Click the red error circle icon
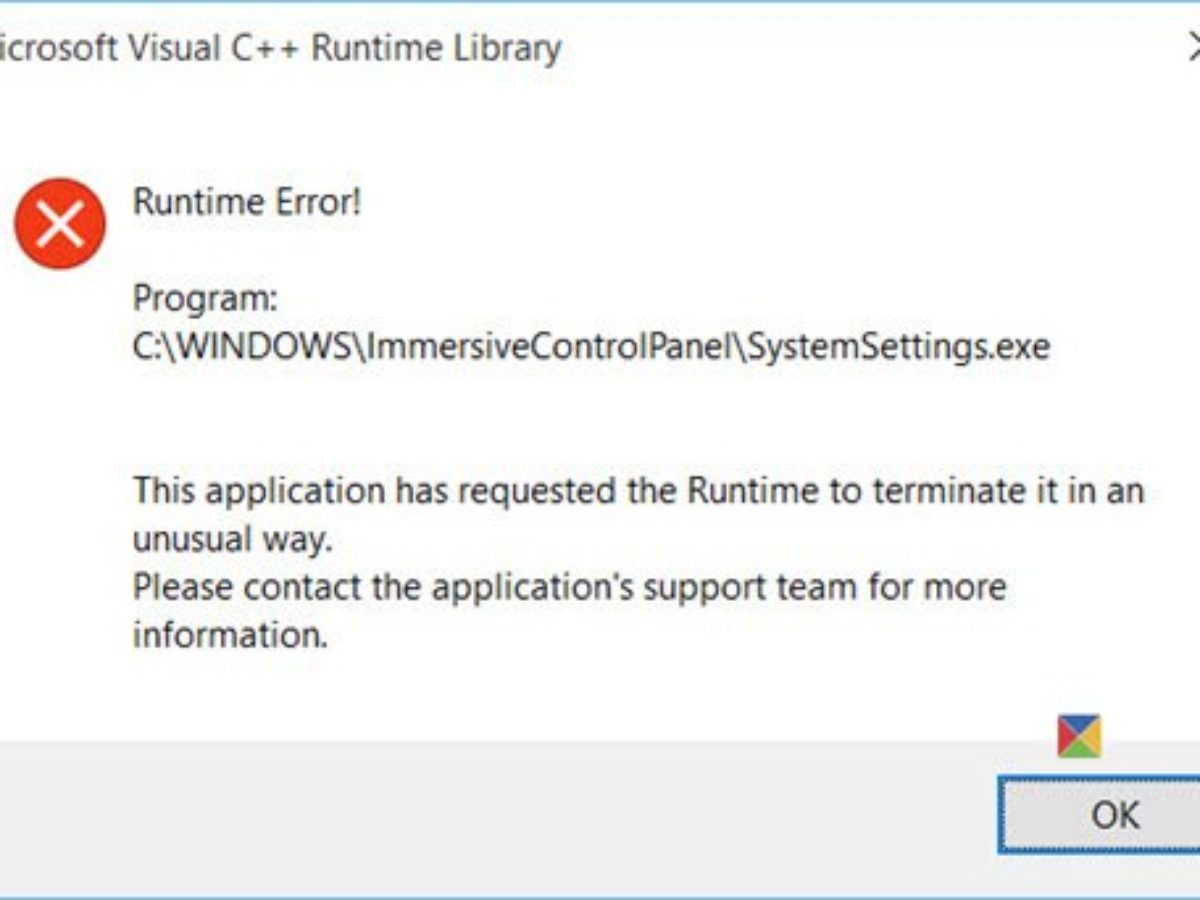The image size is (1200, 900). click(x=60, y=224)
